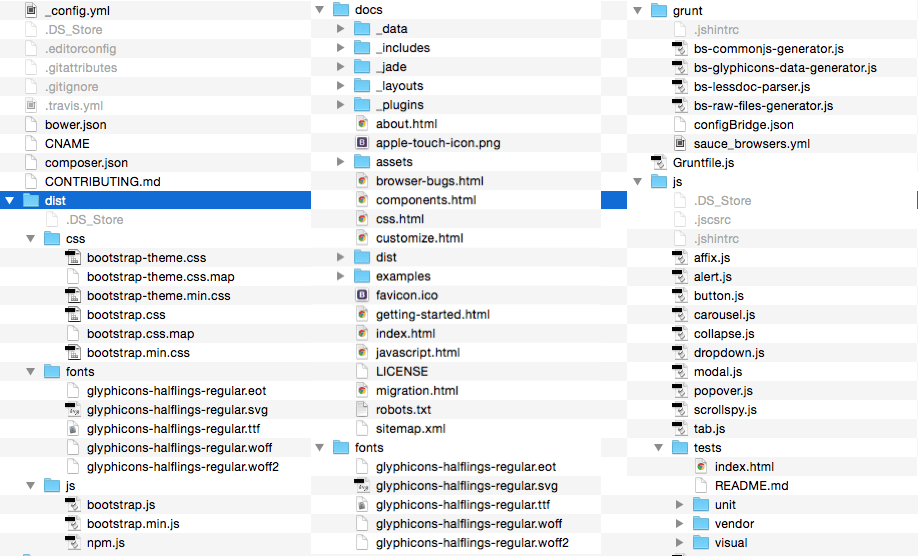Click the docs folder icon
Viewport: 918px width, 556px height.
click(341, 9)
